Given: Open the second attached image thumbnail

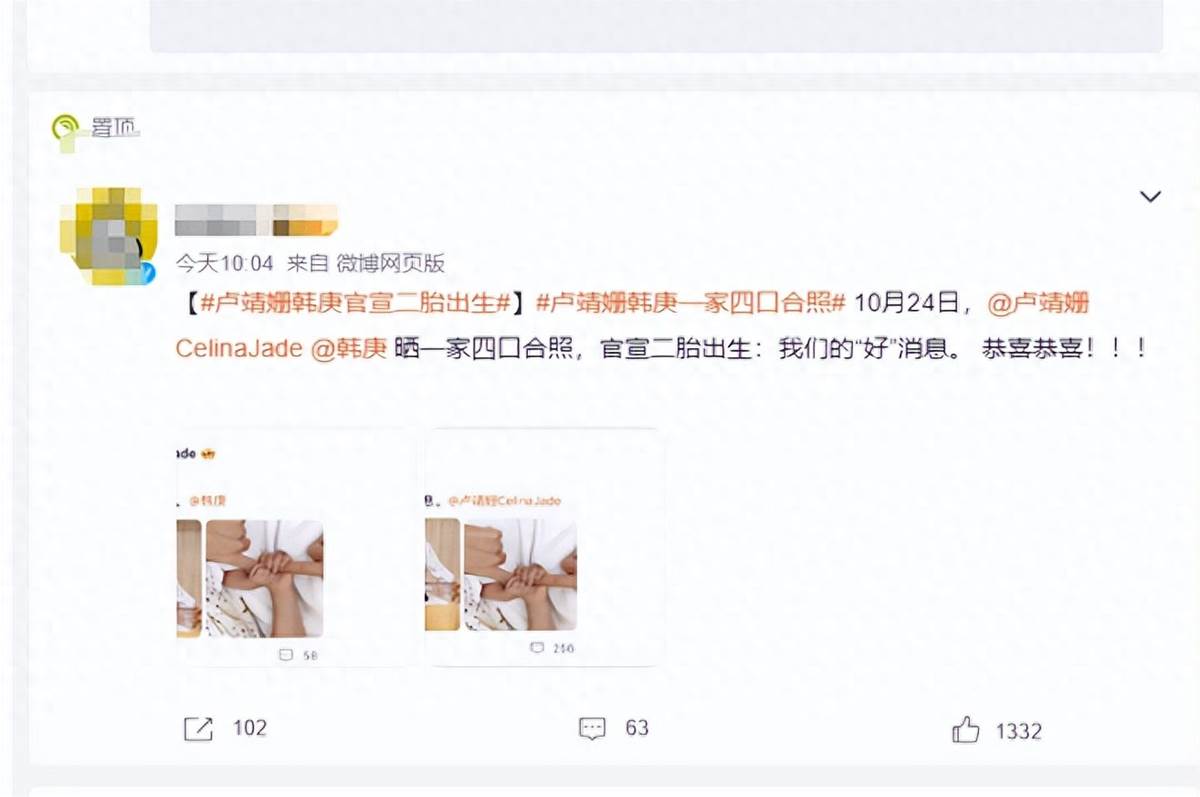Looking at the screenshot, I should coord(542,547).
